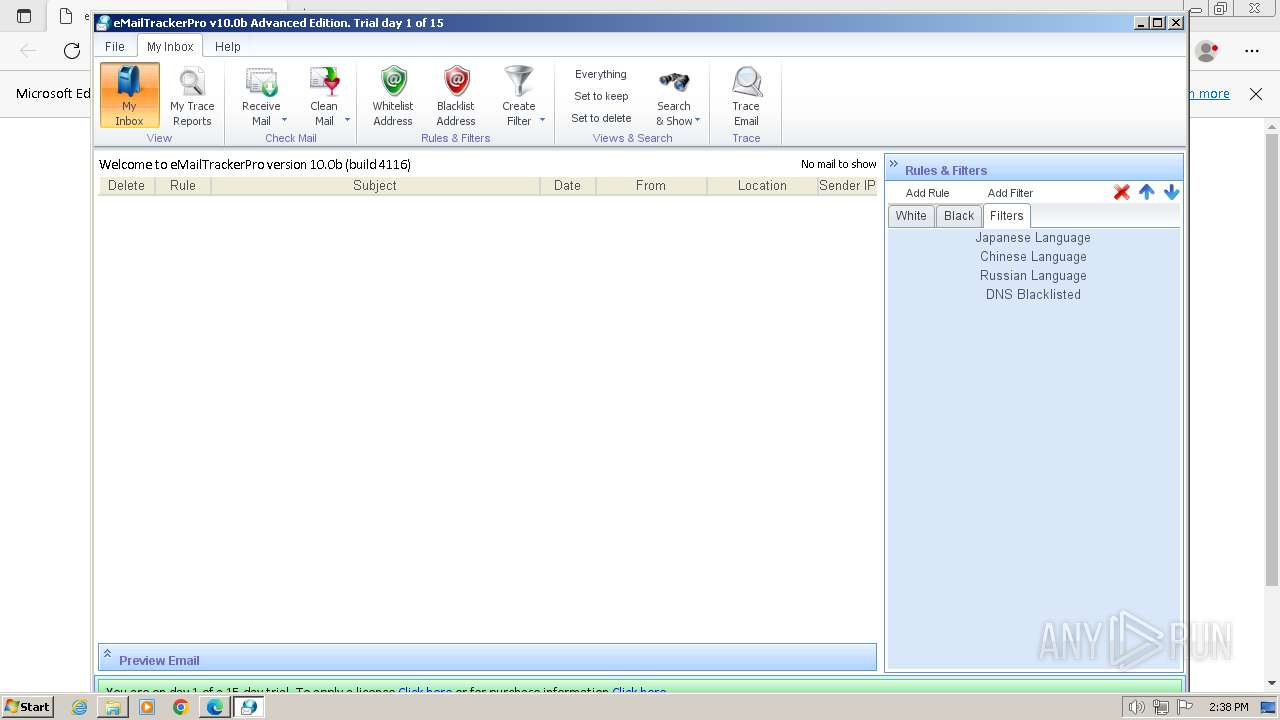This screenshot has width=1280, height=720.
Task: Open File Explorer from taskbar
Action: point(113,707)
